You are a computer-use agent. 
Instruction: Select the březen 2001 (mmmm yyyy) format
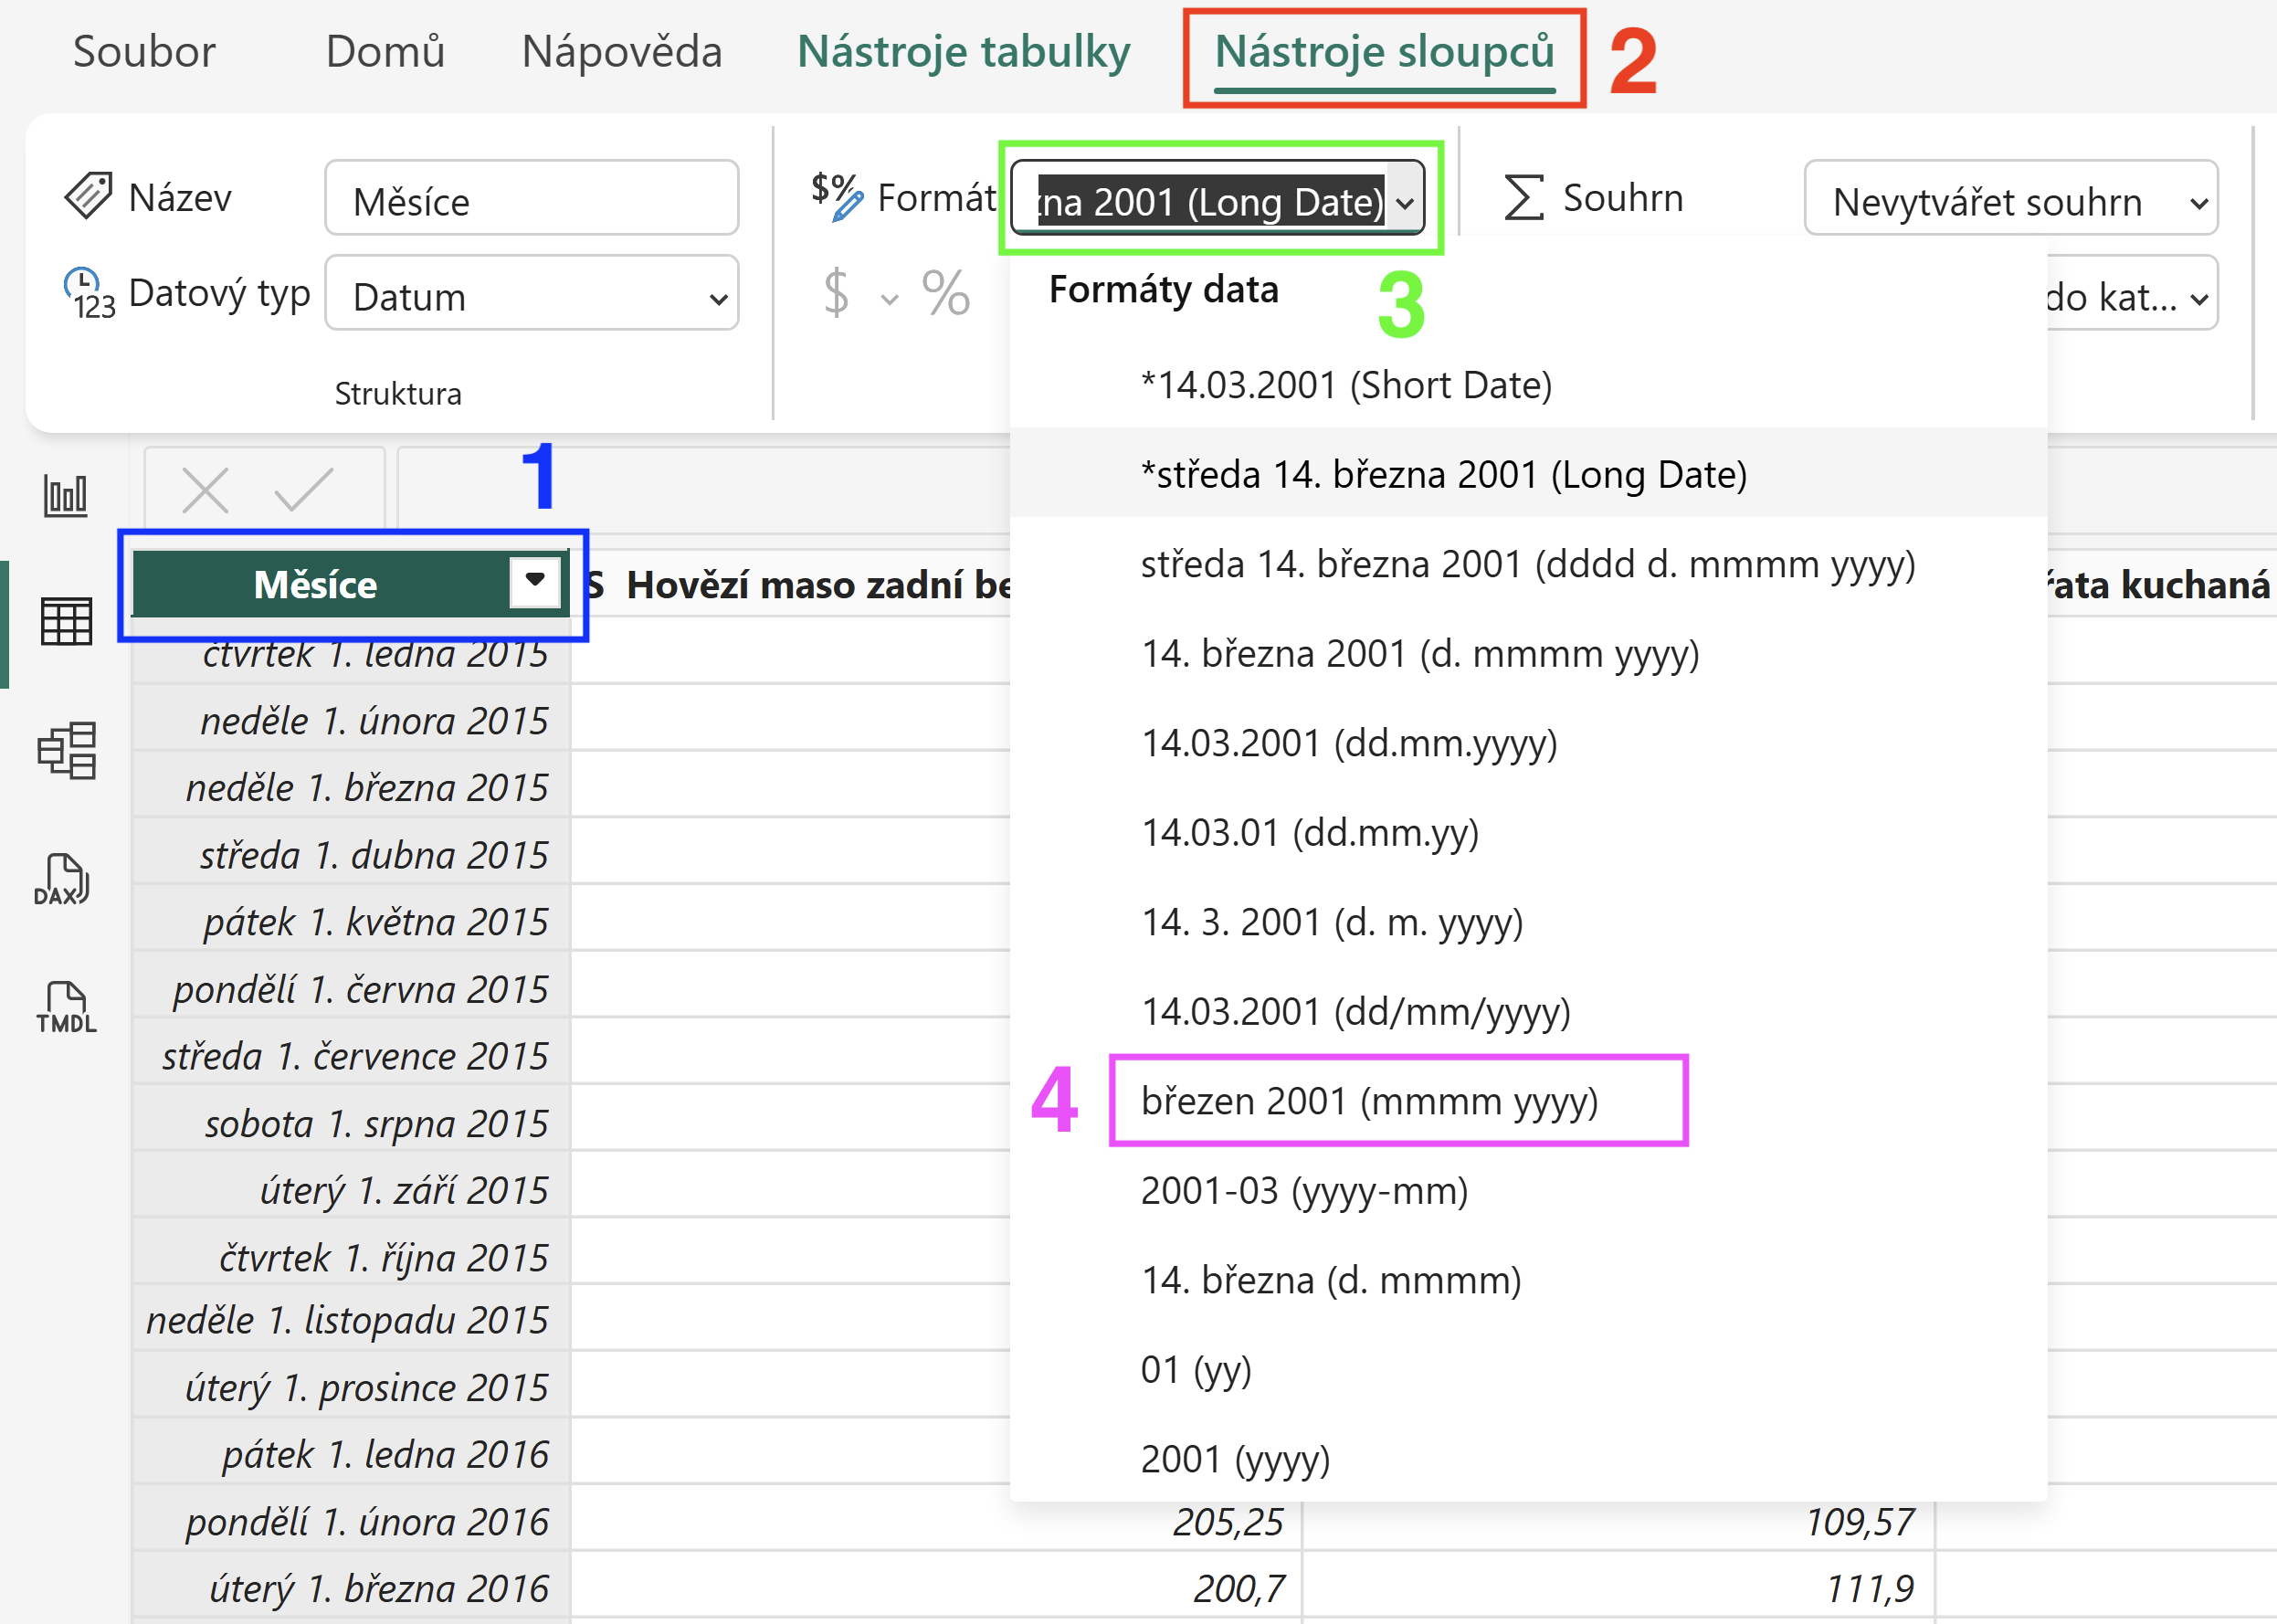1528,1101
